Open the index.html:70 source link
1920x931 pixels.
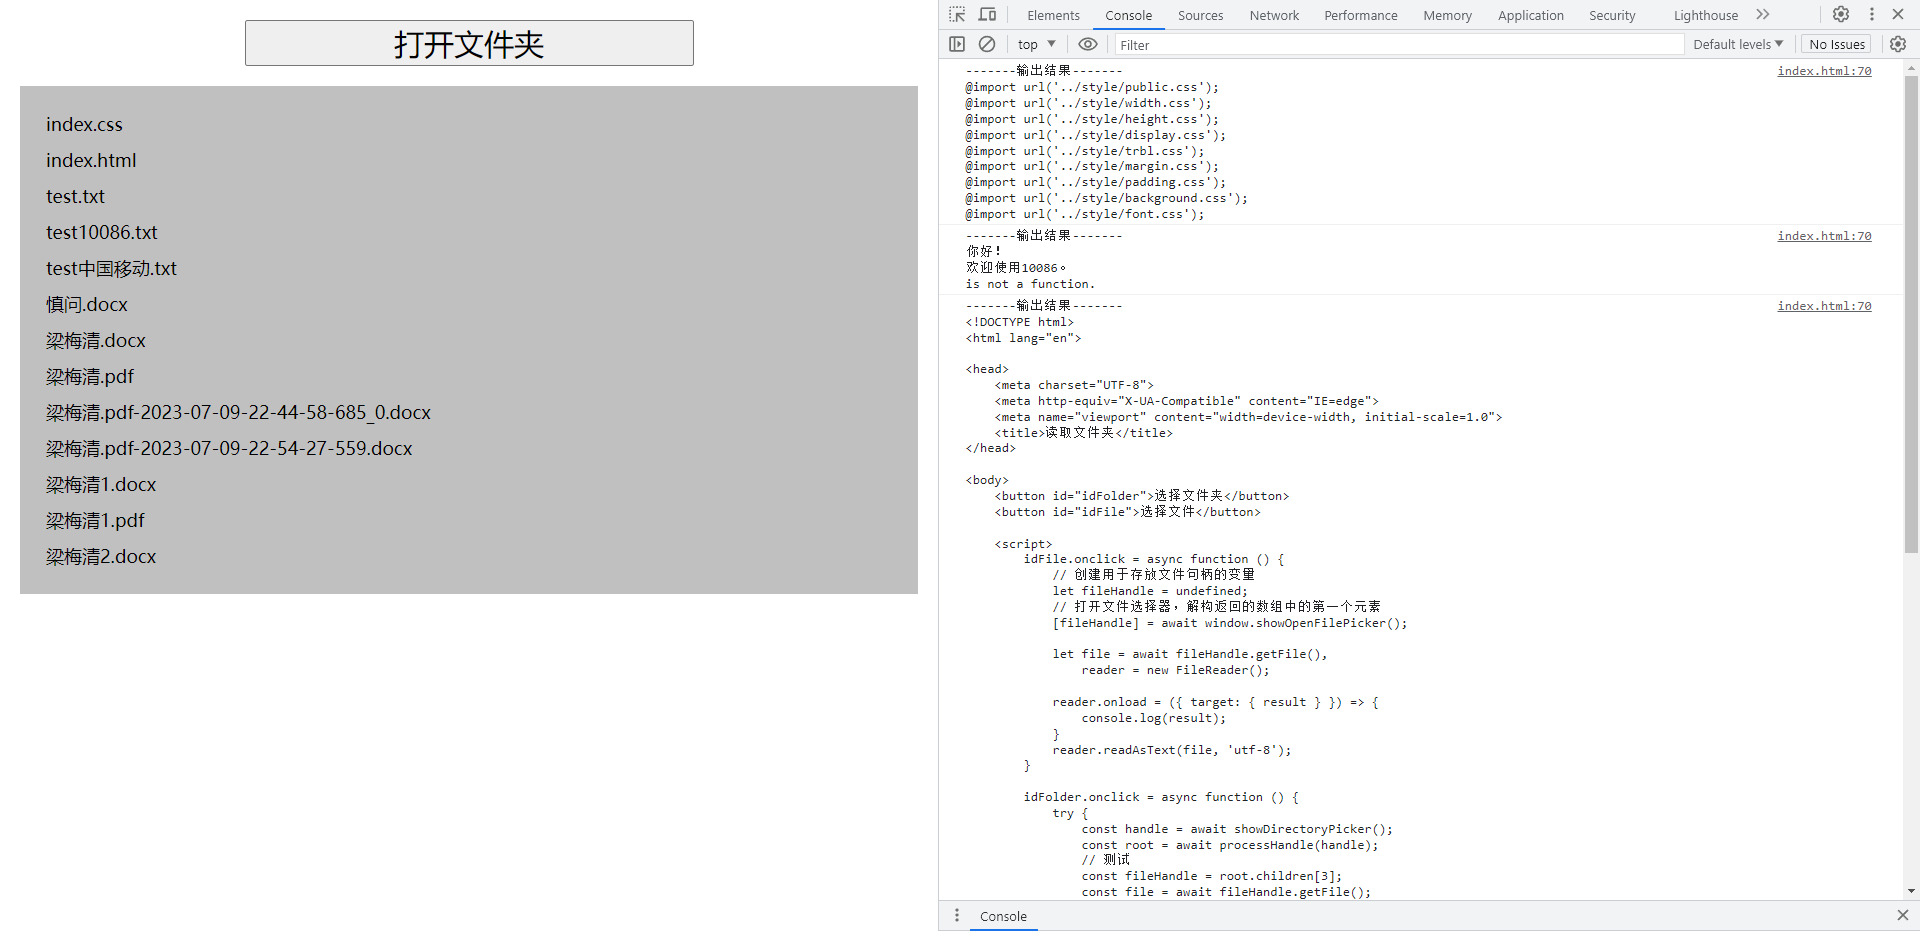[1824, 70]
